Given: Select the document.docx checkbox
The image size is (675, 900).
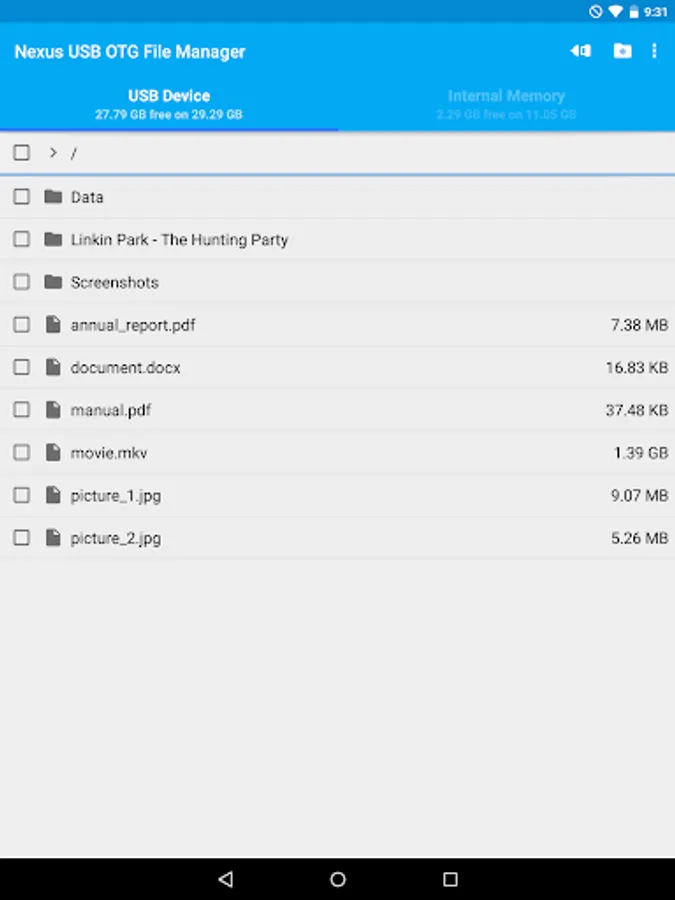Looking at the screenshot, I should [22, 367].
